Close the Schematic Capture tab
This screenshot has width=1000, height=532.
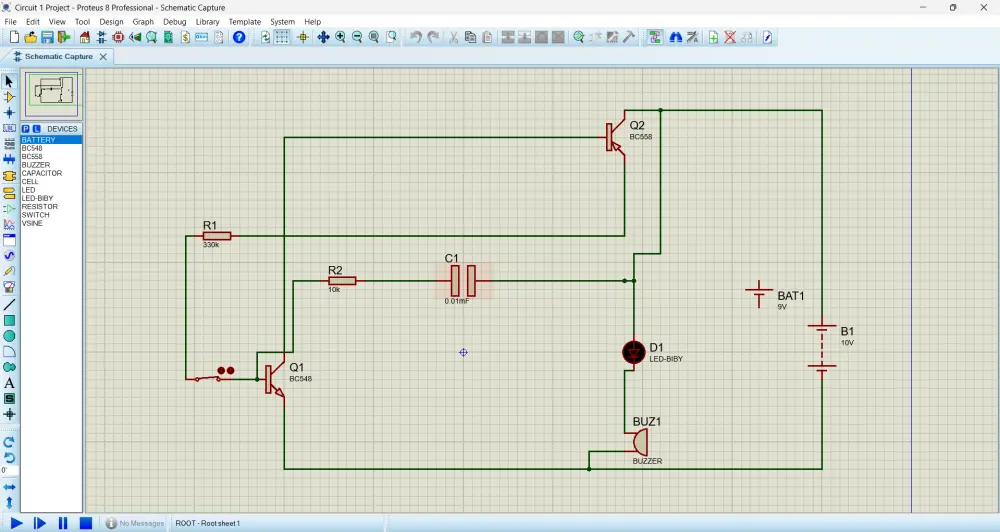(103, 57)
